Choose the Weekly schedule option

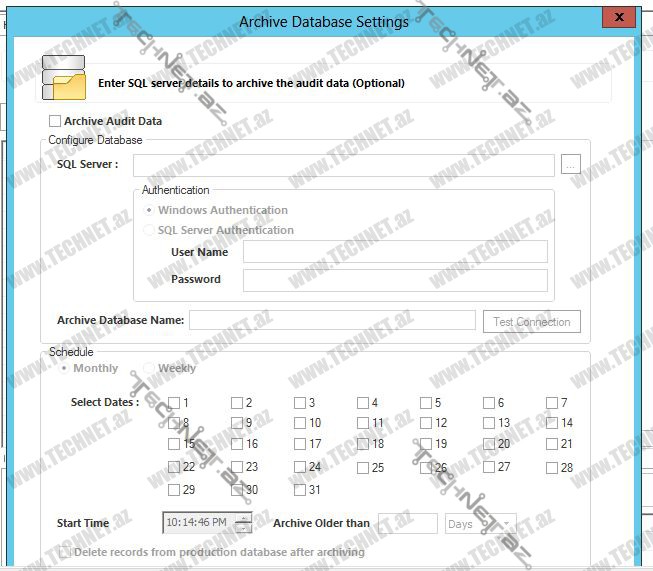coord(149,368)
